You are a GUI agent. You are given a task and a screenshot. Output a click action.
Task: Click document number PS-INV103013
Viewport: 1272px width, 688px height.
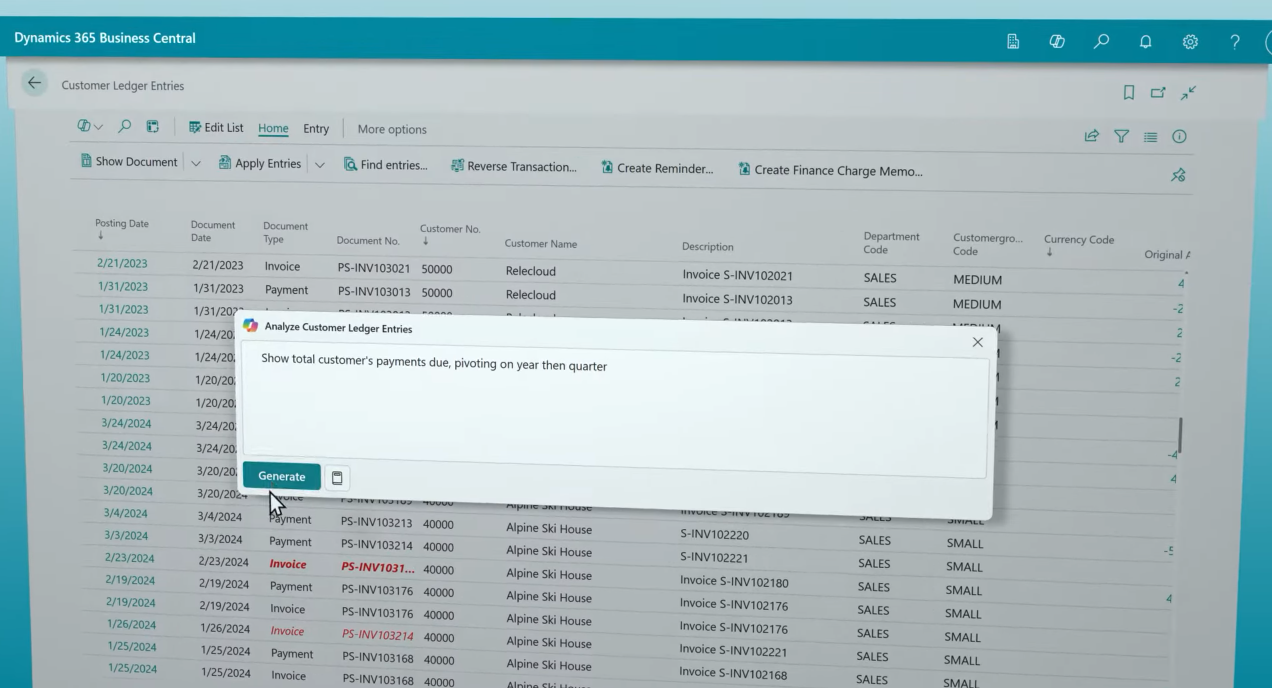(375, 293)
